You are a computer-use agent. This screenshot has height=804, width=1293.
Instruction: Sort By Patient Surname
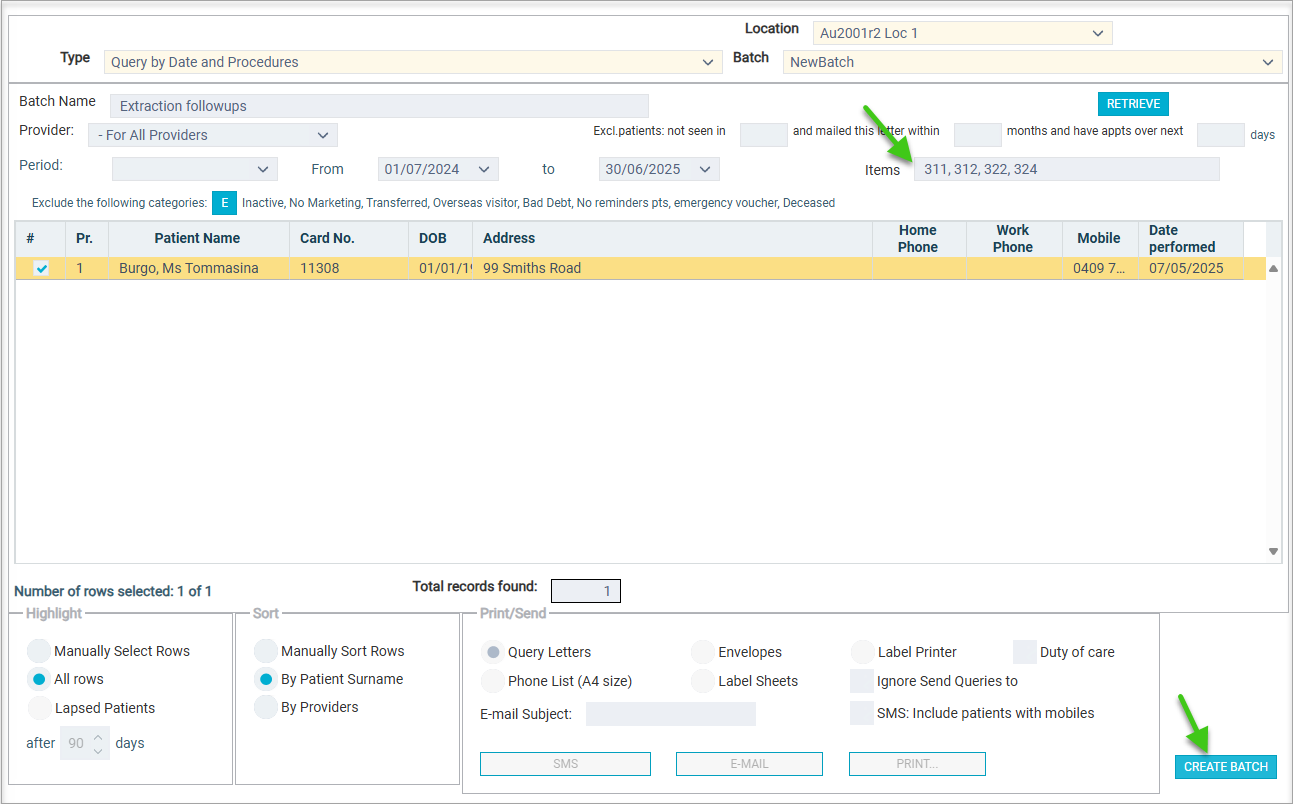pyautogui.click(x=266, y=679)
